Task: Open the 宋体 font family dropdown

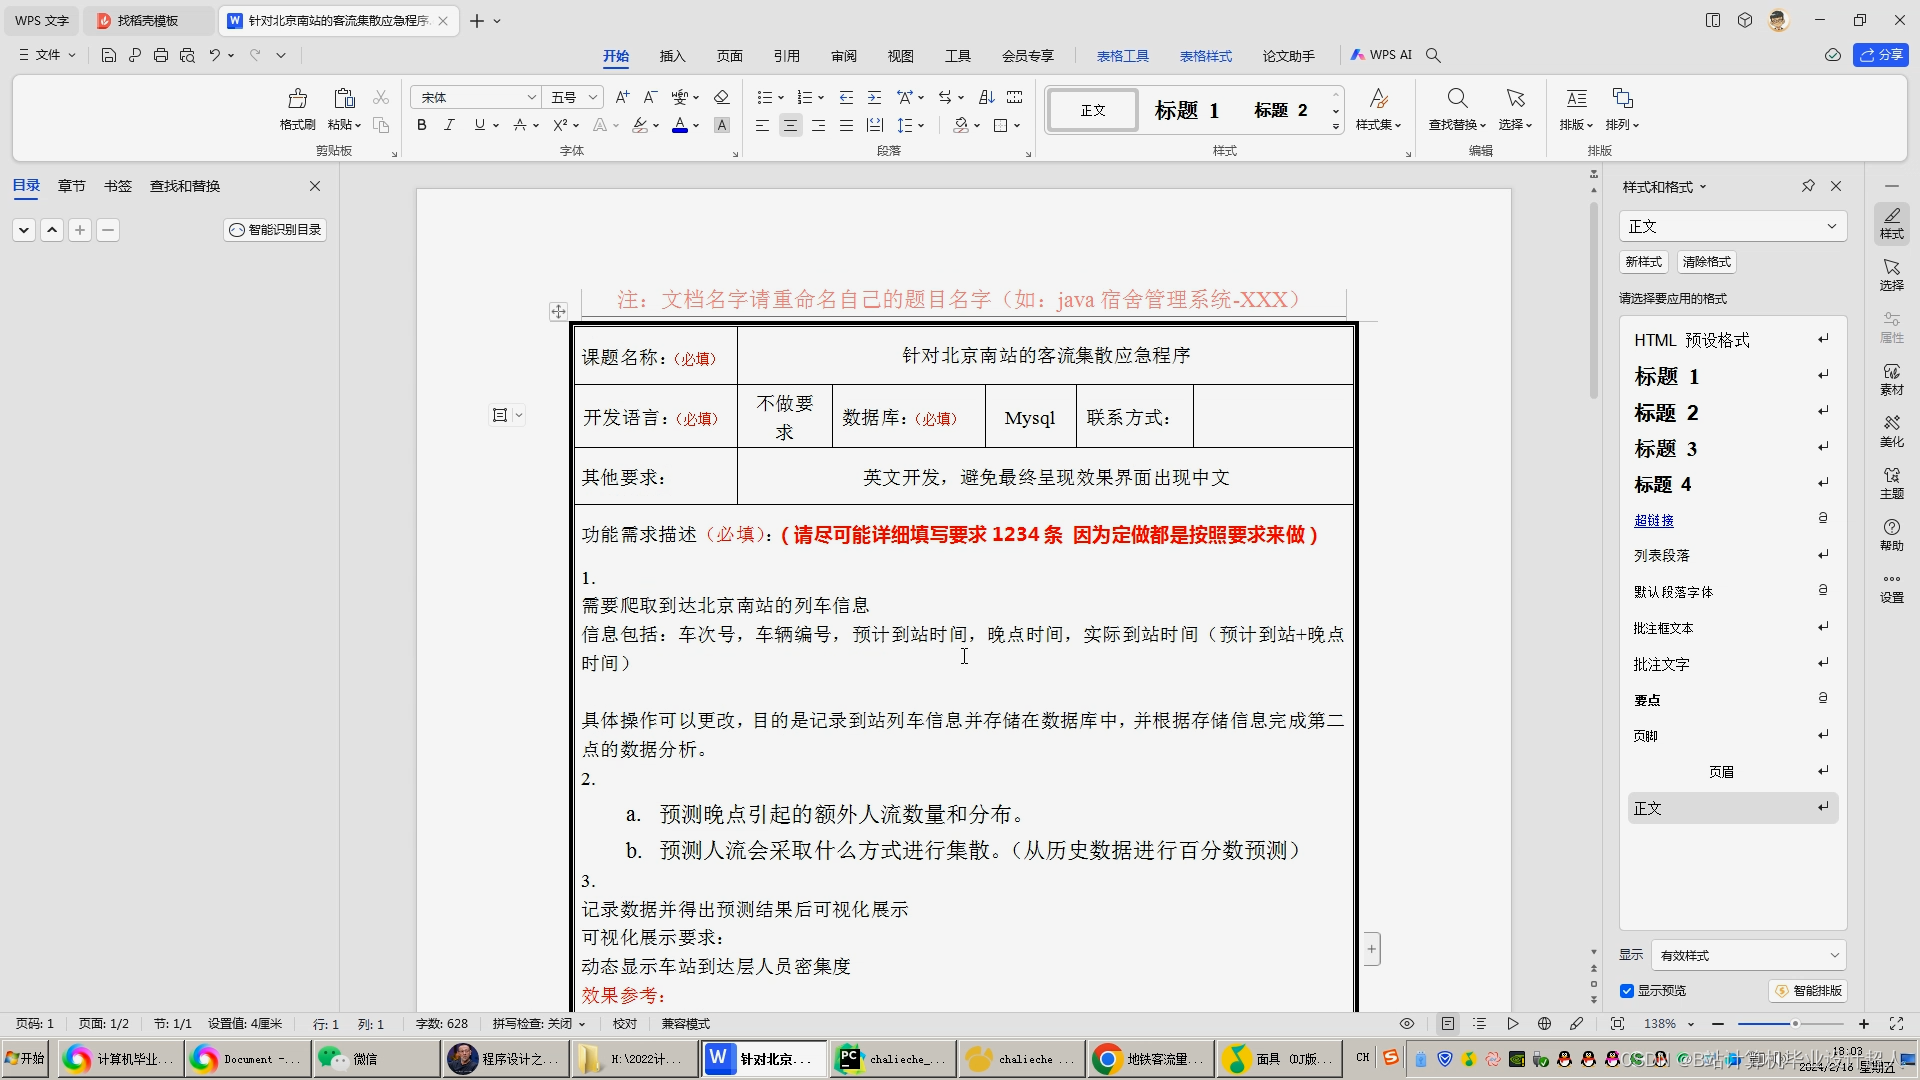Action: click(531, 97)
